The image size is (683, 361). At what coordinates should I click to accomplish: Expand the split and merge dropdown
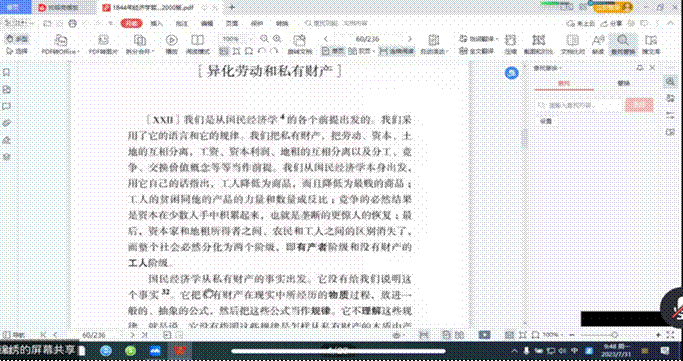[x=153, y=51]
